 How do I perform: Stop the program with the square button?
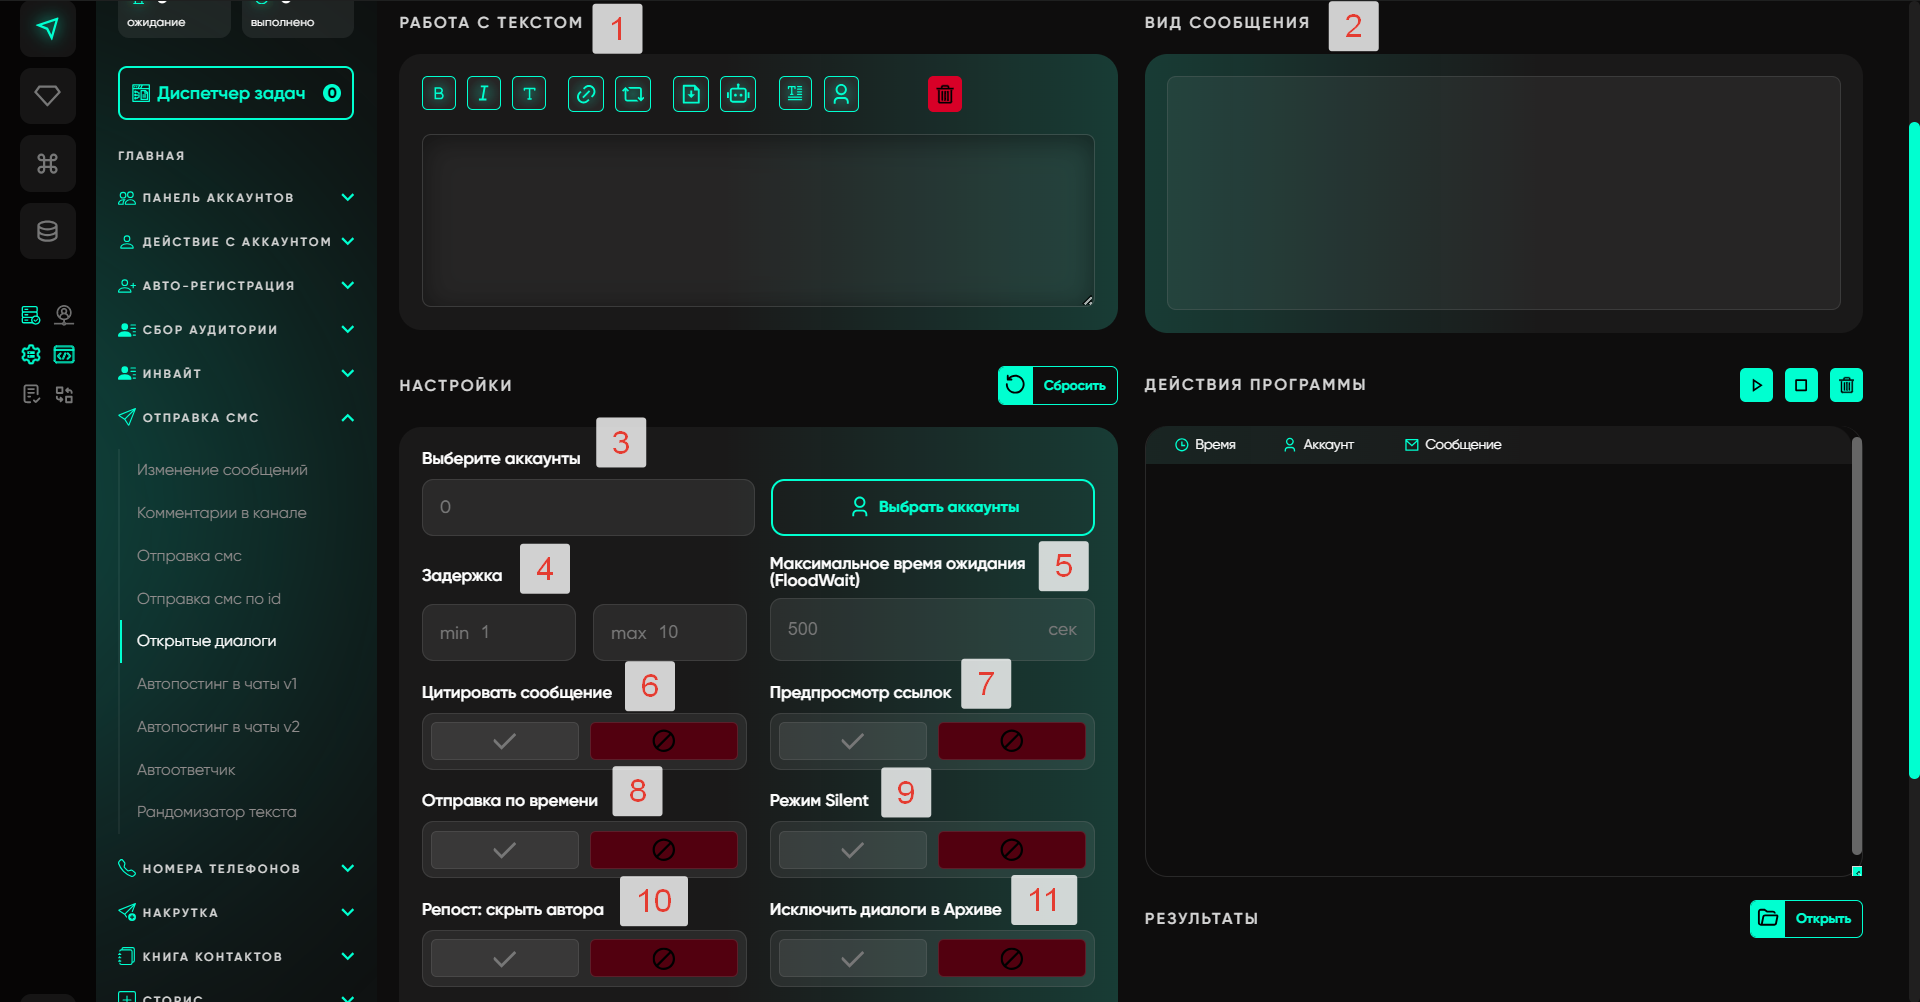coord(1801,385)
